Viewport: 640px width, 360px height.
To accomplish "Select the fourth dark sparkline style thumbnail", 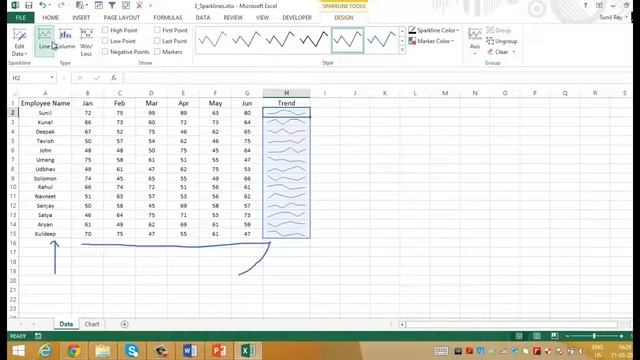I will [x=313, y=40].
